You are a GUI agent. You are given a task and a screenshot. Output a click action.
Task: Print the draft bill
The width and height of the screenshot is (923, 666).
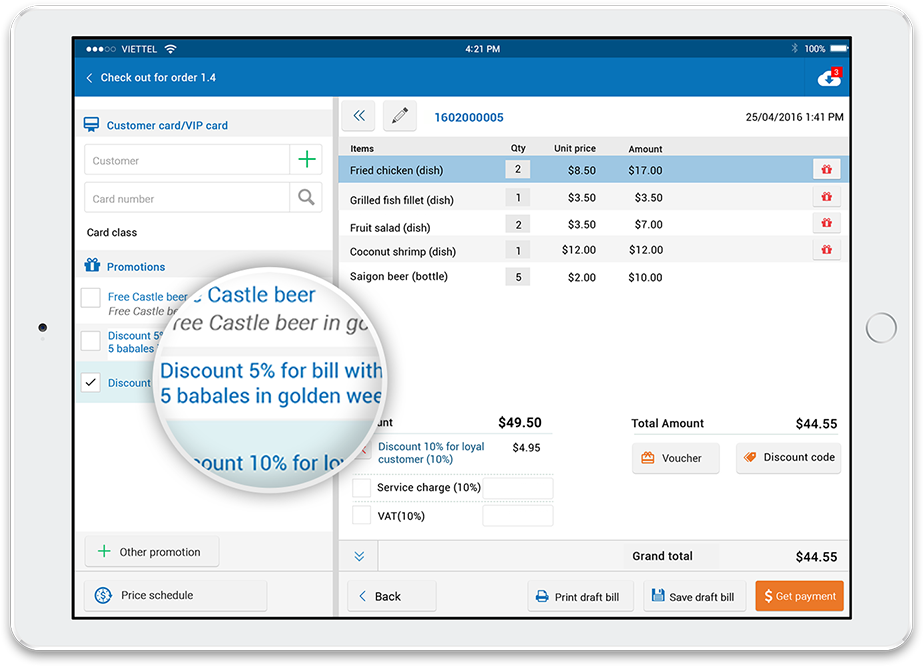[580, 597]
